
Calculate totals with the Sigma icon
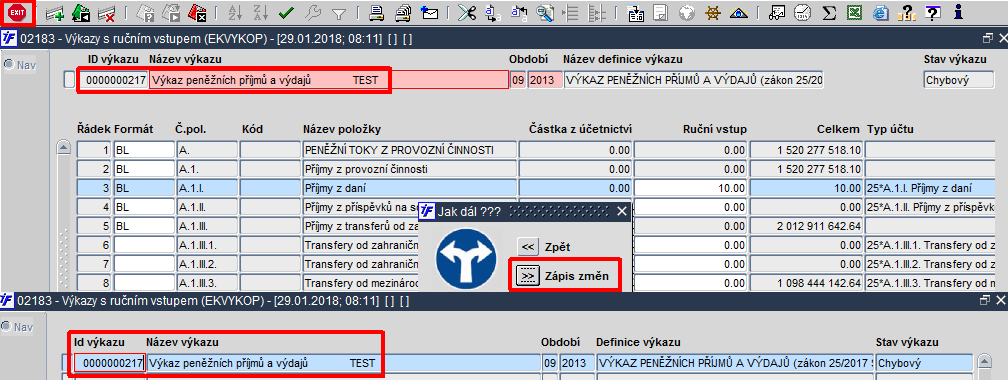(829, 12)
